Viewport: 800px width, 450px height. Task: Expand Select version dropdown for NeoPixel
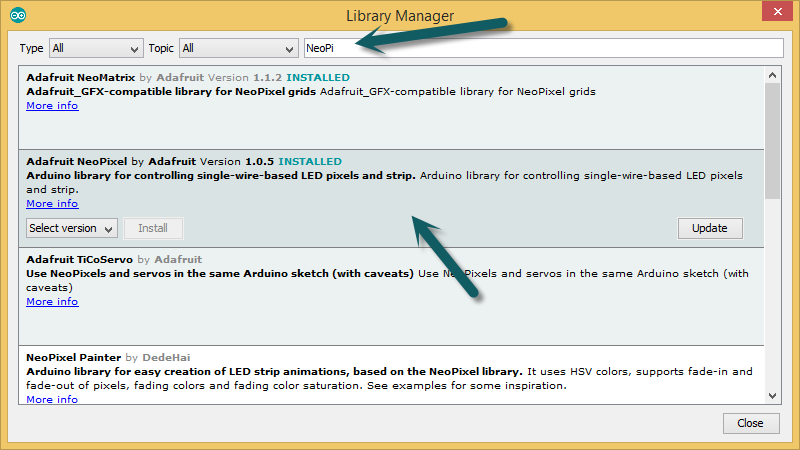[71, 228]
